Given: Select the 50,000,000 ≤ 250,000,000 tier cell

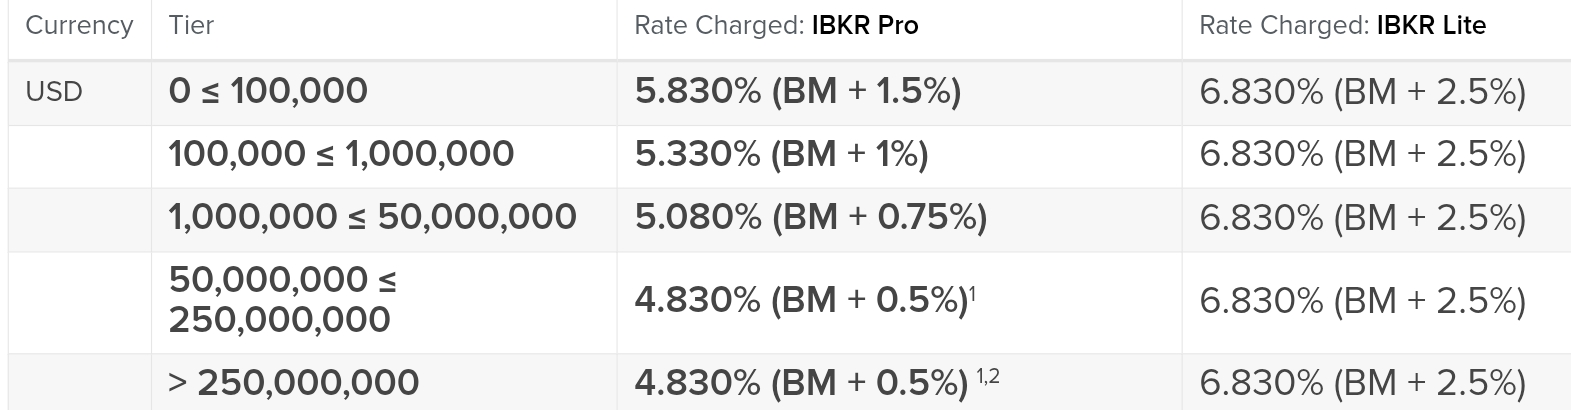Looking at the screenshot, I should coord(283,299).
